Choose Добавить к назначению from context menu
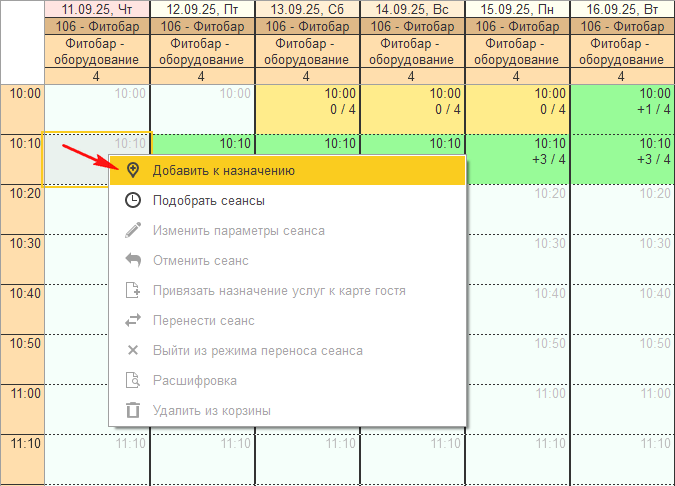675x486 pixels. pyautogui.click(x=288, y=170)
